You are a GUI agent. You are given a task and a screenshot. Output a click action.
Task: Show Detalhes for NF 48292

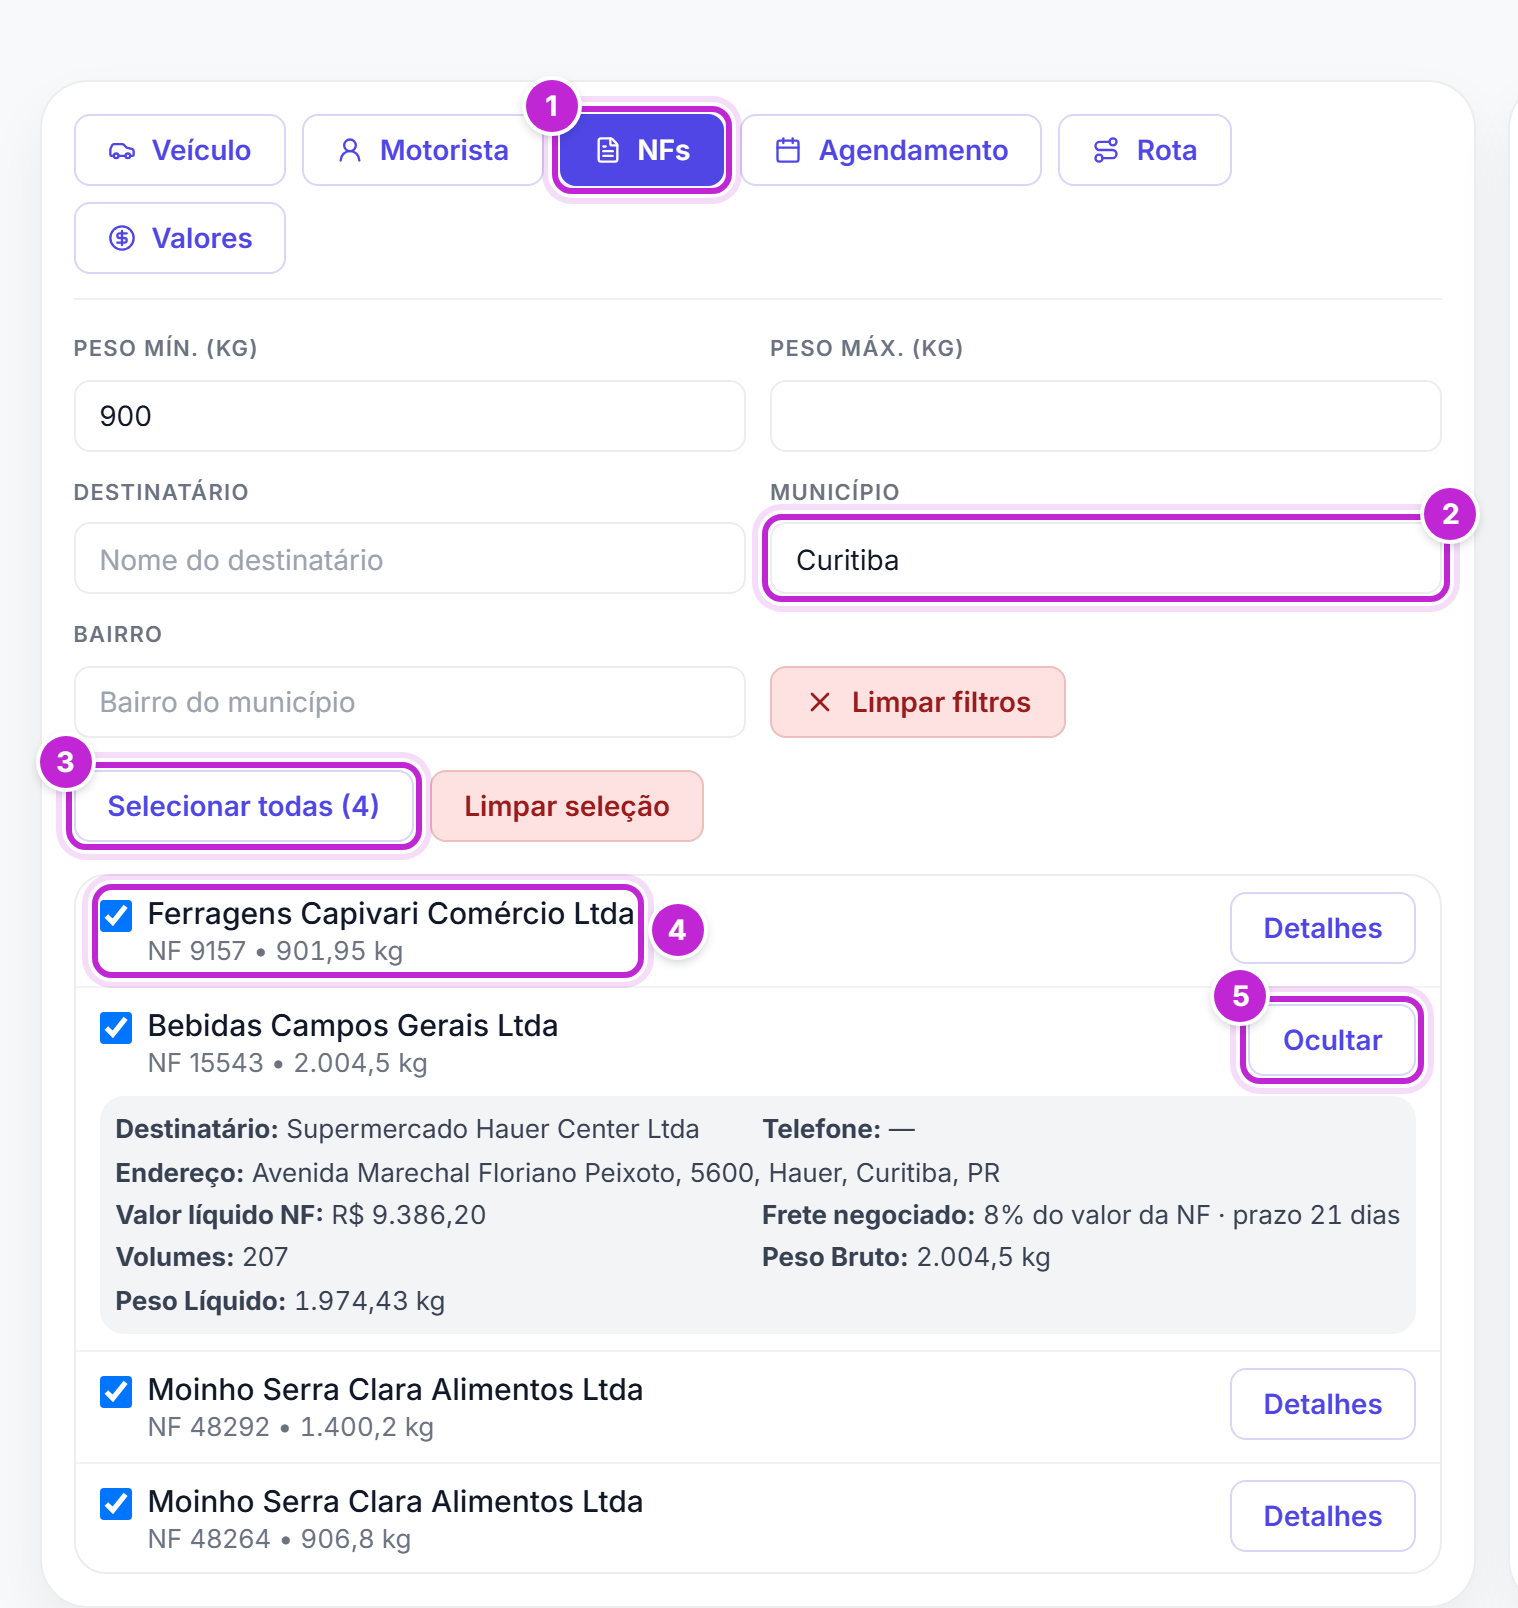(x=1322, y=1404)
